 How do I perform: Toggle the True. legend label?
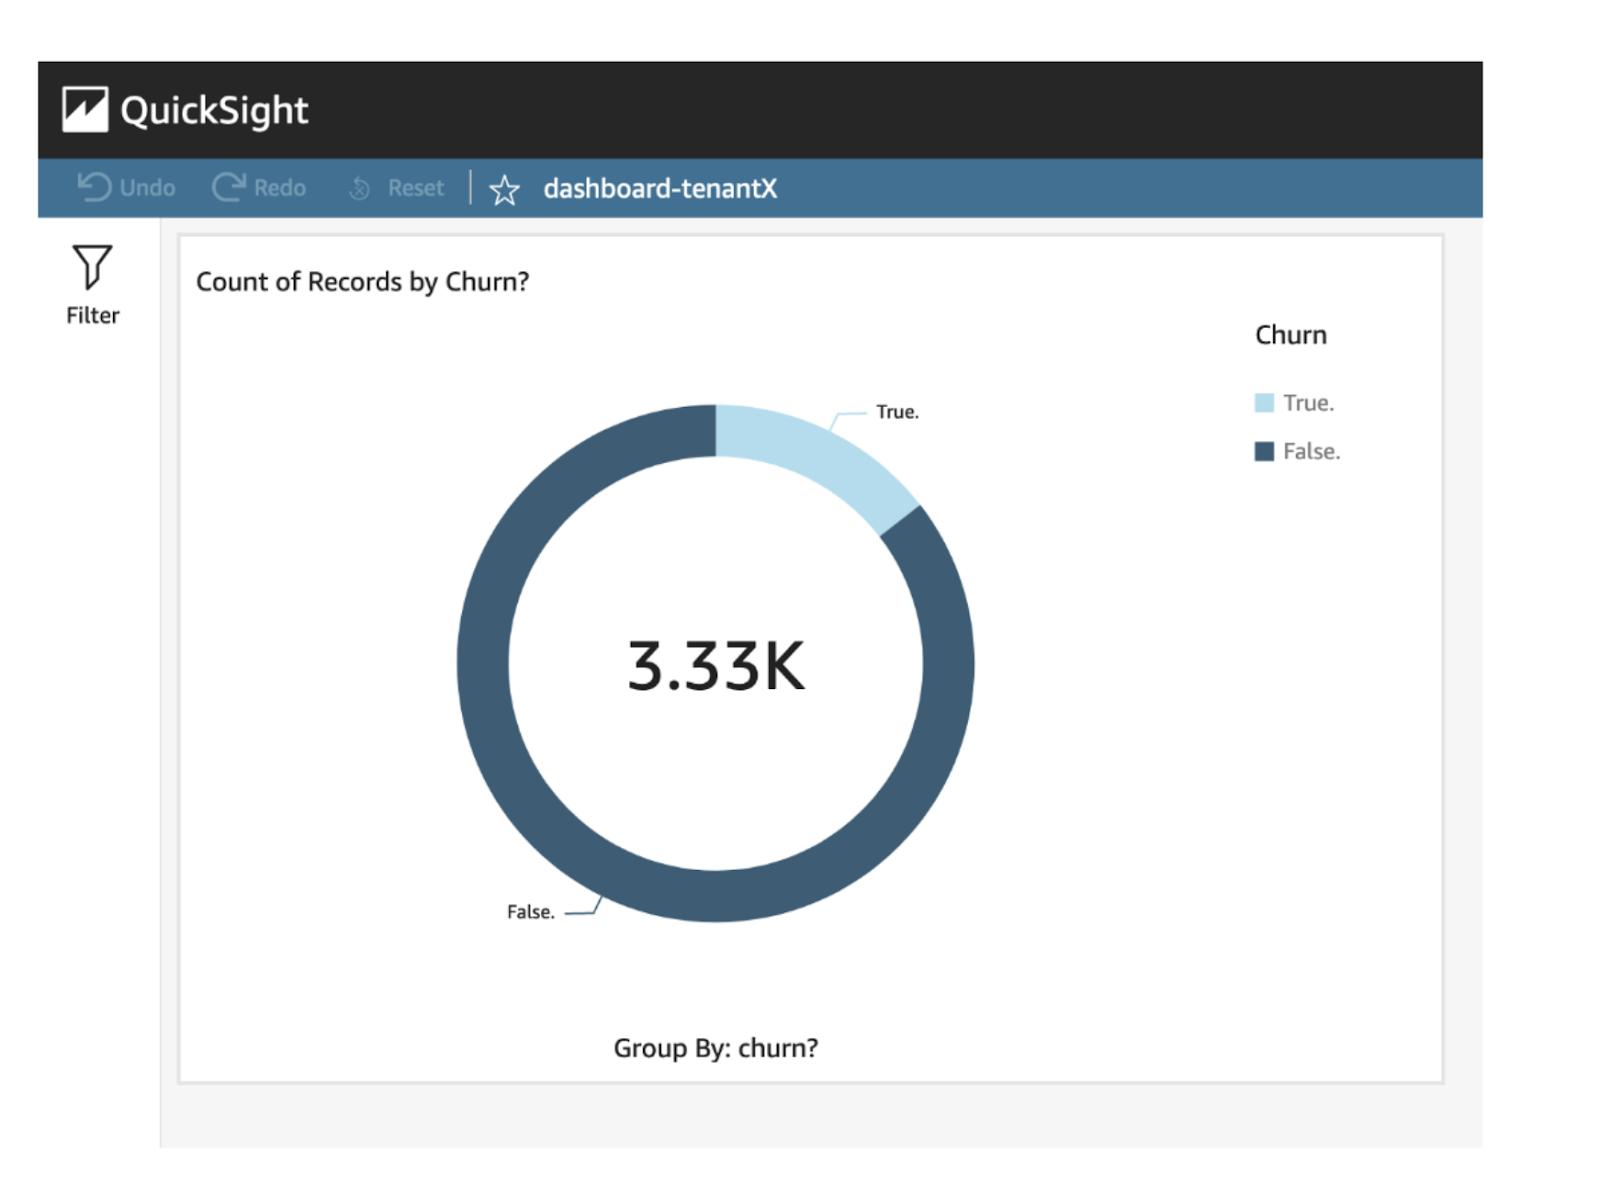pyautogui.click(x=1308, y=403)
